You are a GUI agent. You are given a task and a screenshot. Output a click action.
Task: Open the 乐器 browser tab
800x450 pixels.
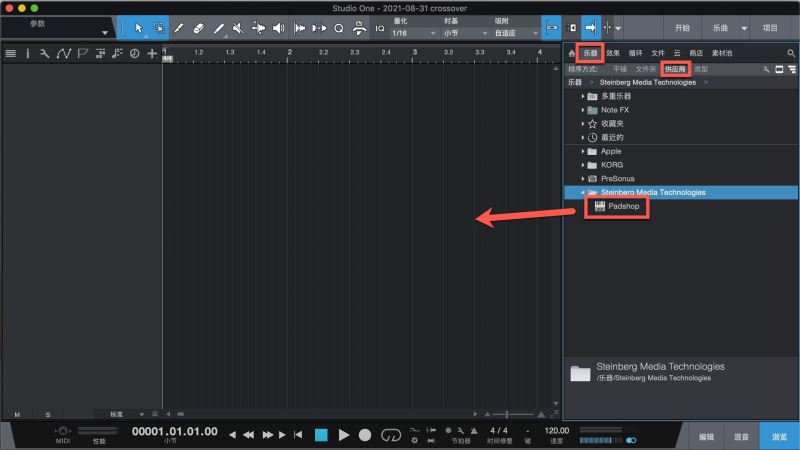[590, 53]
